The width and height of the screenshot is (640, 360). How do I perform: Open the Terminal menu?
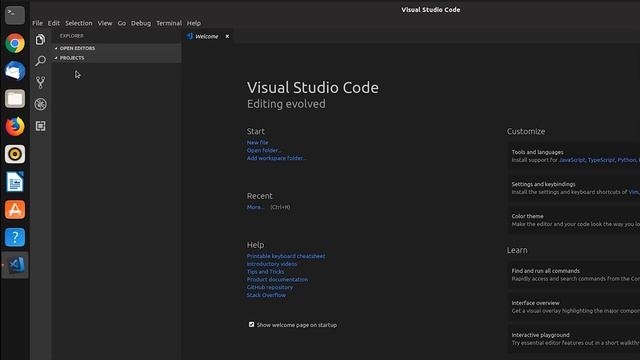click(x=169, y=23)
